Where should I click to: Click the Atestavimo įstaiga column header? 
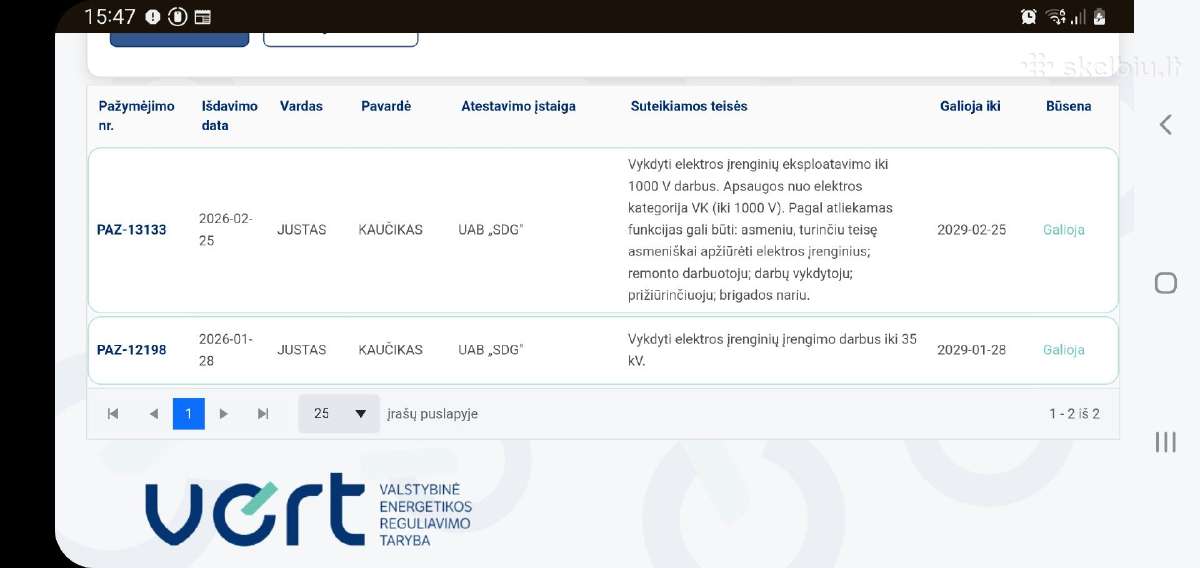coord(519,106)
